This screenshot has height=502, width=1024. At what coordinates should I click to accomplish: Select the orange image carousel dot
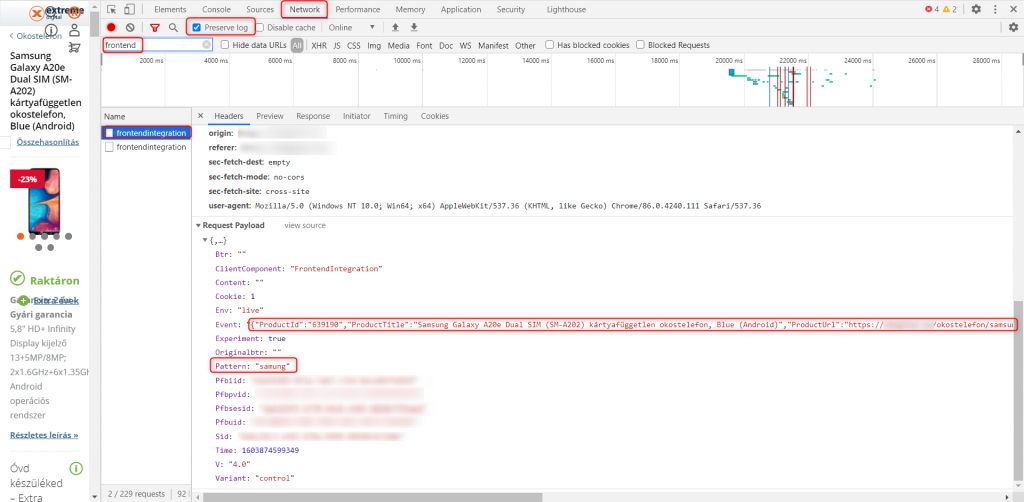click(20, 236)
